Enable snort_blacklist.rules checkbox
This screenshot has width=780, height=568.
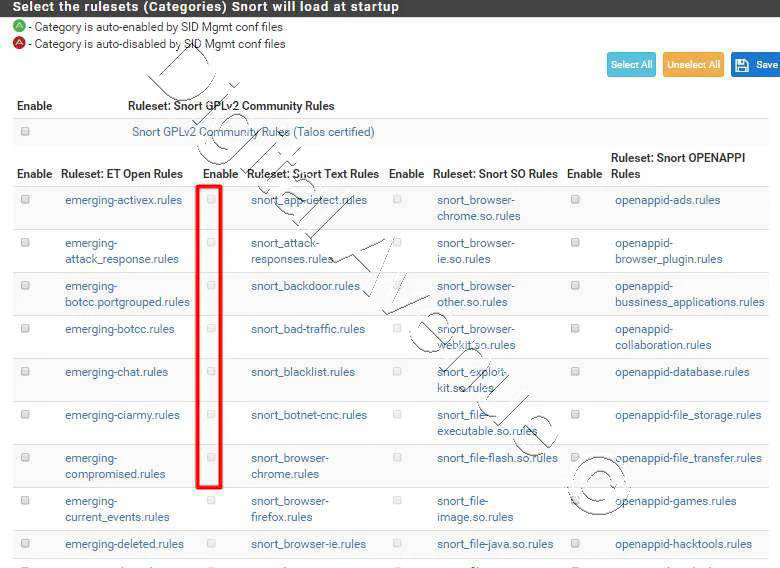pyautogui.click(x=211, y=372)
